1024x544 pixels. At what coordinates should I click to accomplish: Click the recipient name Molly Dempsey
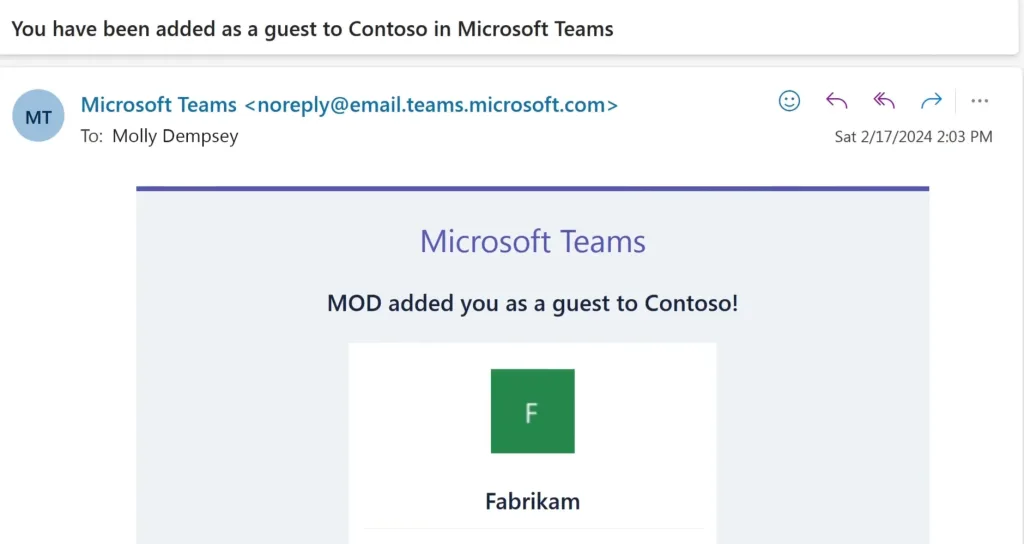(x=175, y=136)
